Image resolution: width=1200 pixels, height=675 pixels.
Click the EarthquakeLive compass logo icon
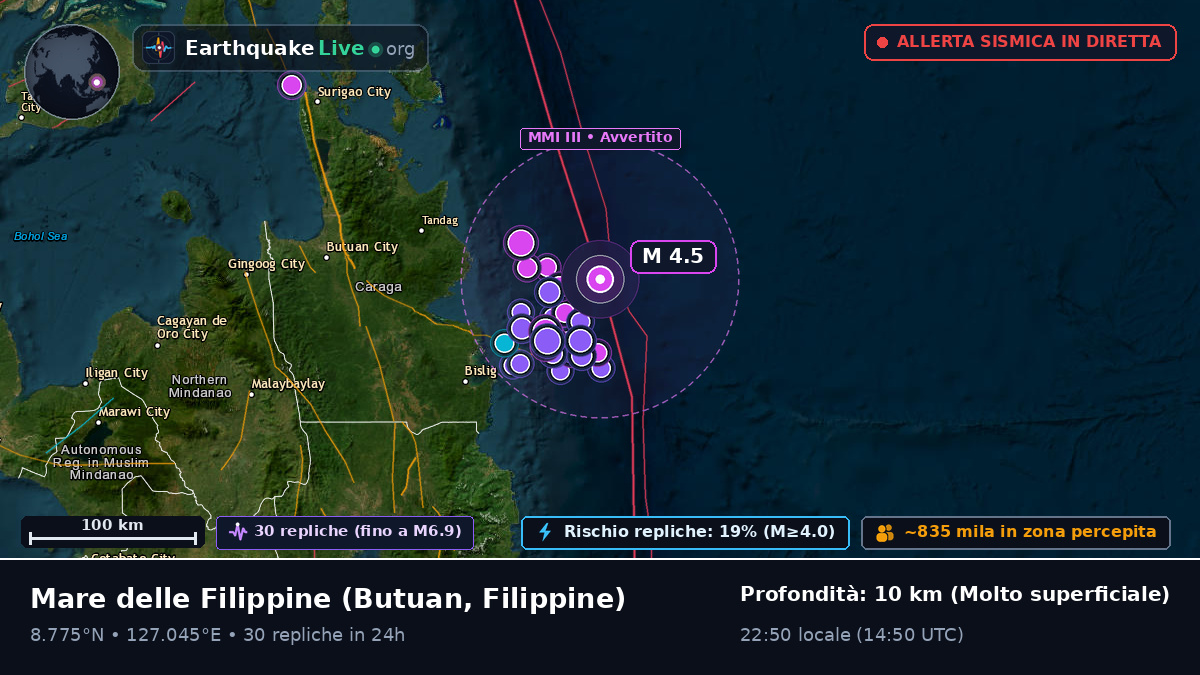point(159,48)
